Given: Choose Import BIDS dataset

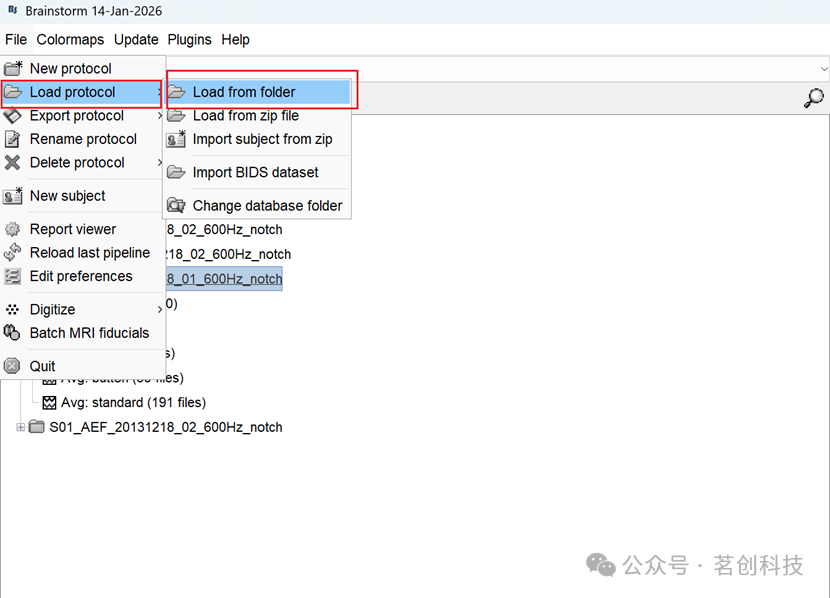Looking at the screenshot, I should (x=259, y=173).
